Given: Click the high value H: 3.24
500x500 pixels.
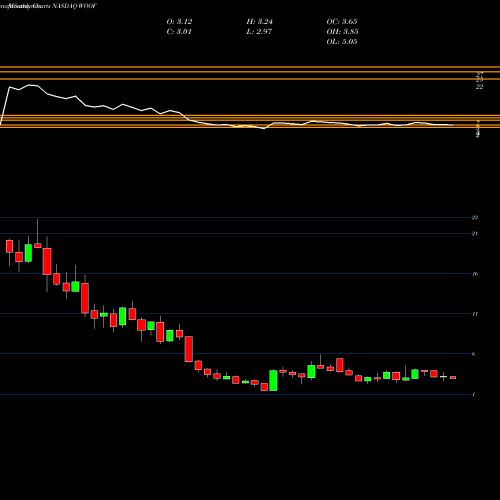Looking at the screenshot, I should click(x=259, y=22).
